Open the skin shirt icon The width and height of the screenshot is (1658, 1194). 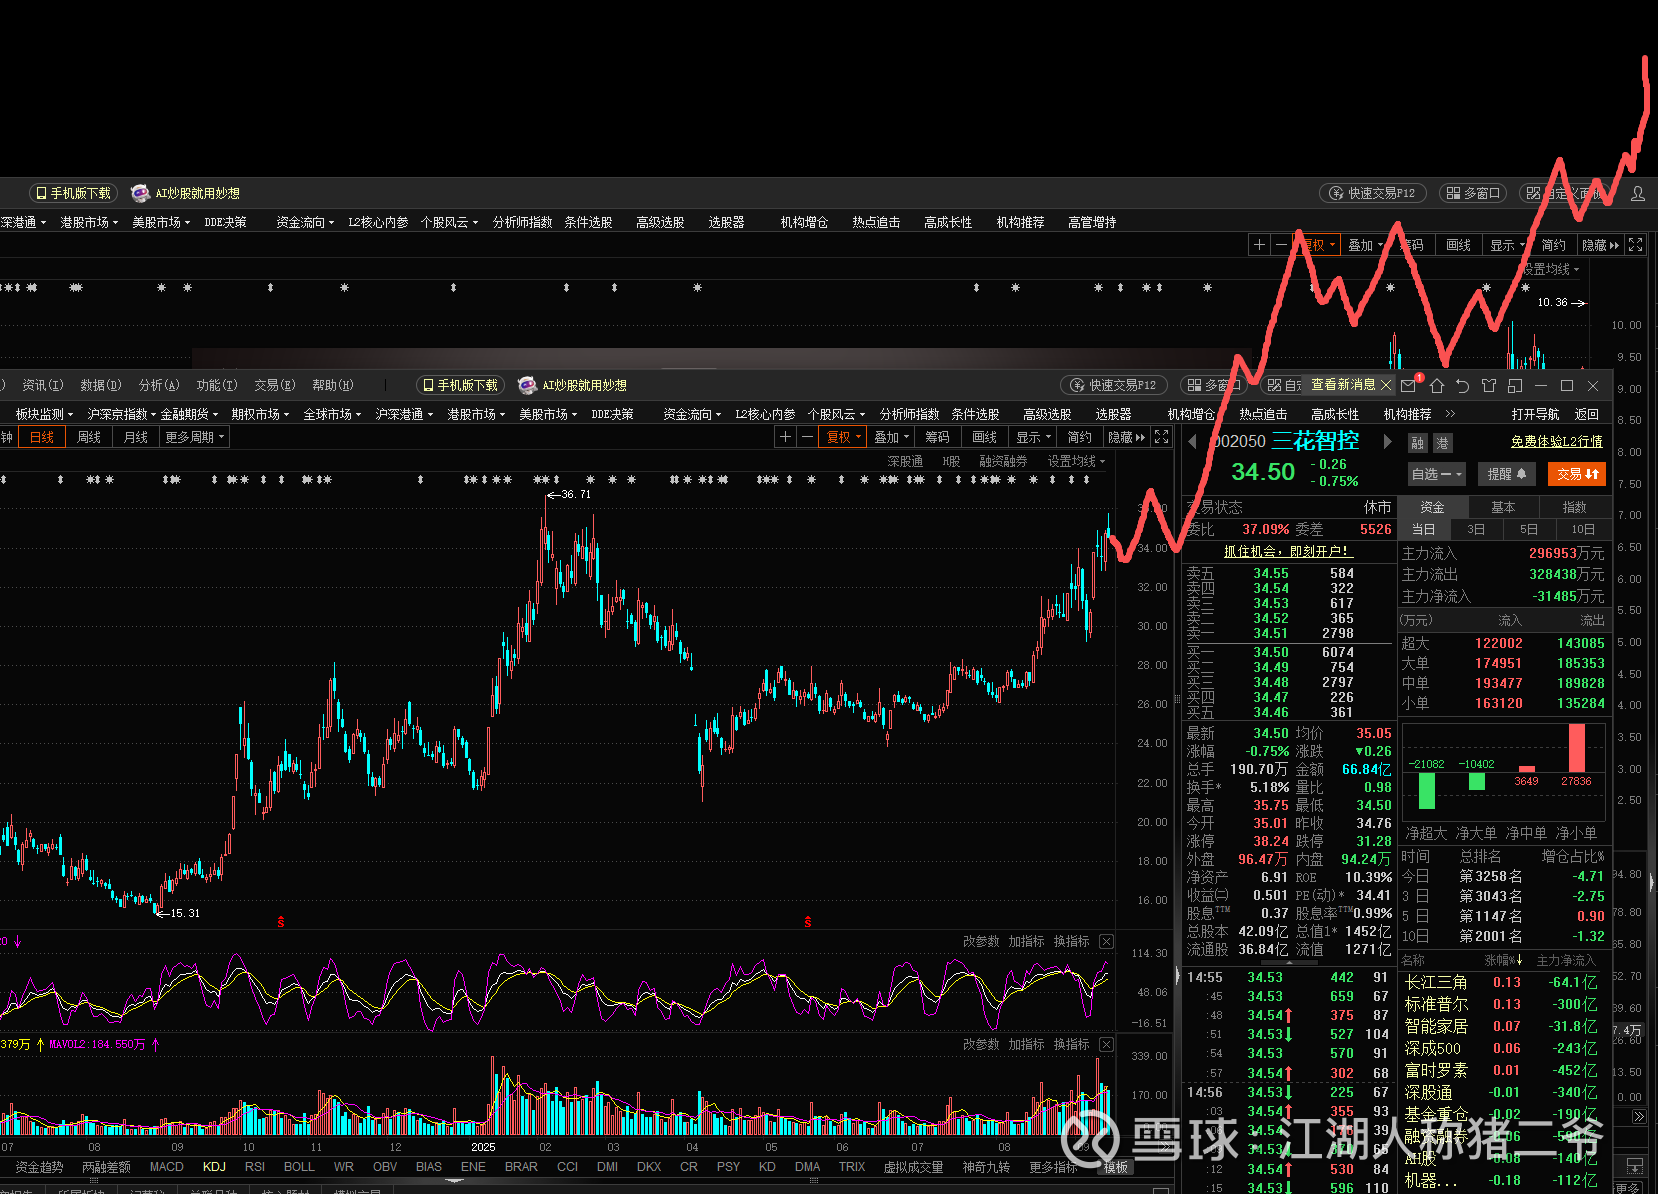(1488, 385)
